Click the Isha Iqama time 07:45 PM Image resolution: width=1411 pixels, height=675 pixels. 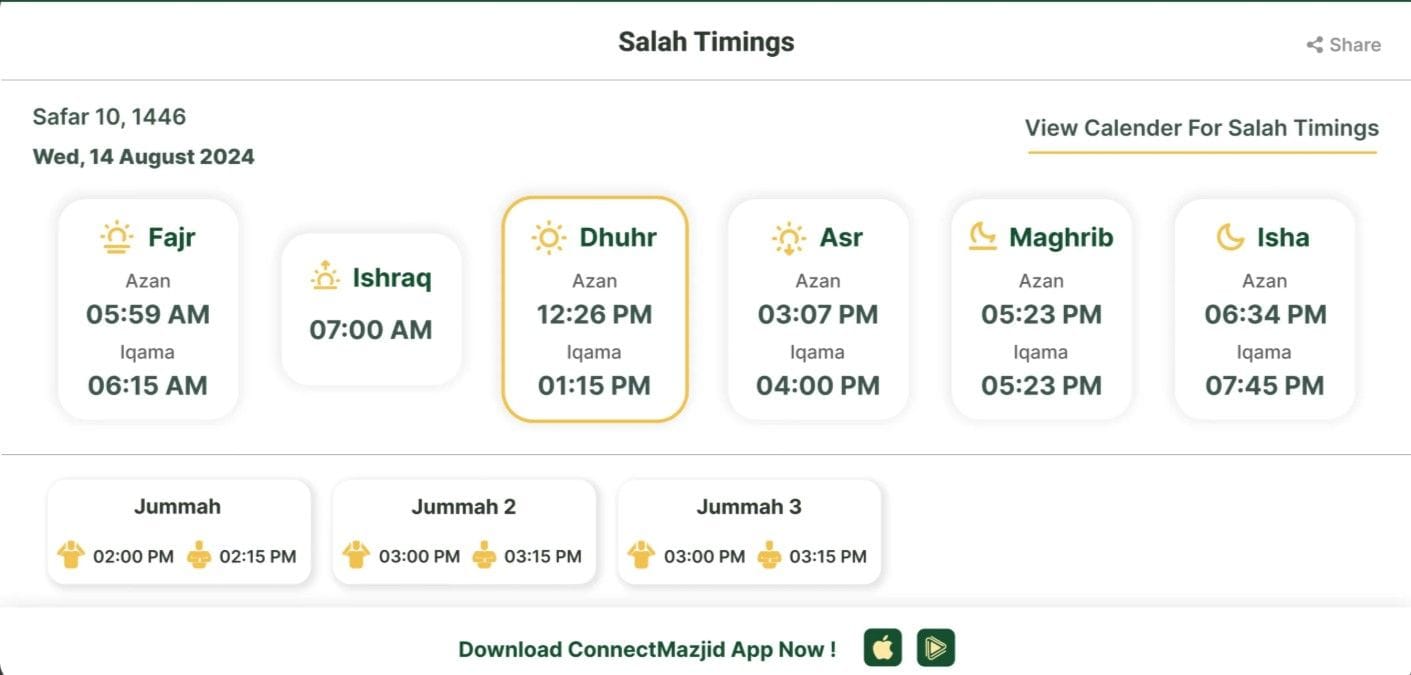pyautogui.click(x=1264, y=385)
